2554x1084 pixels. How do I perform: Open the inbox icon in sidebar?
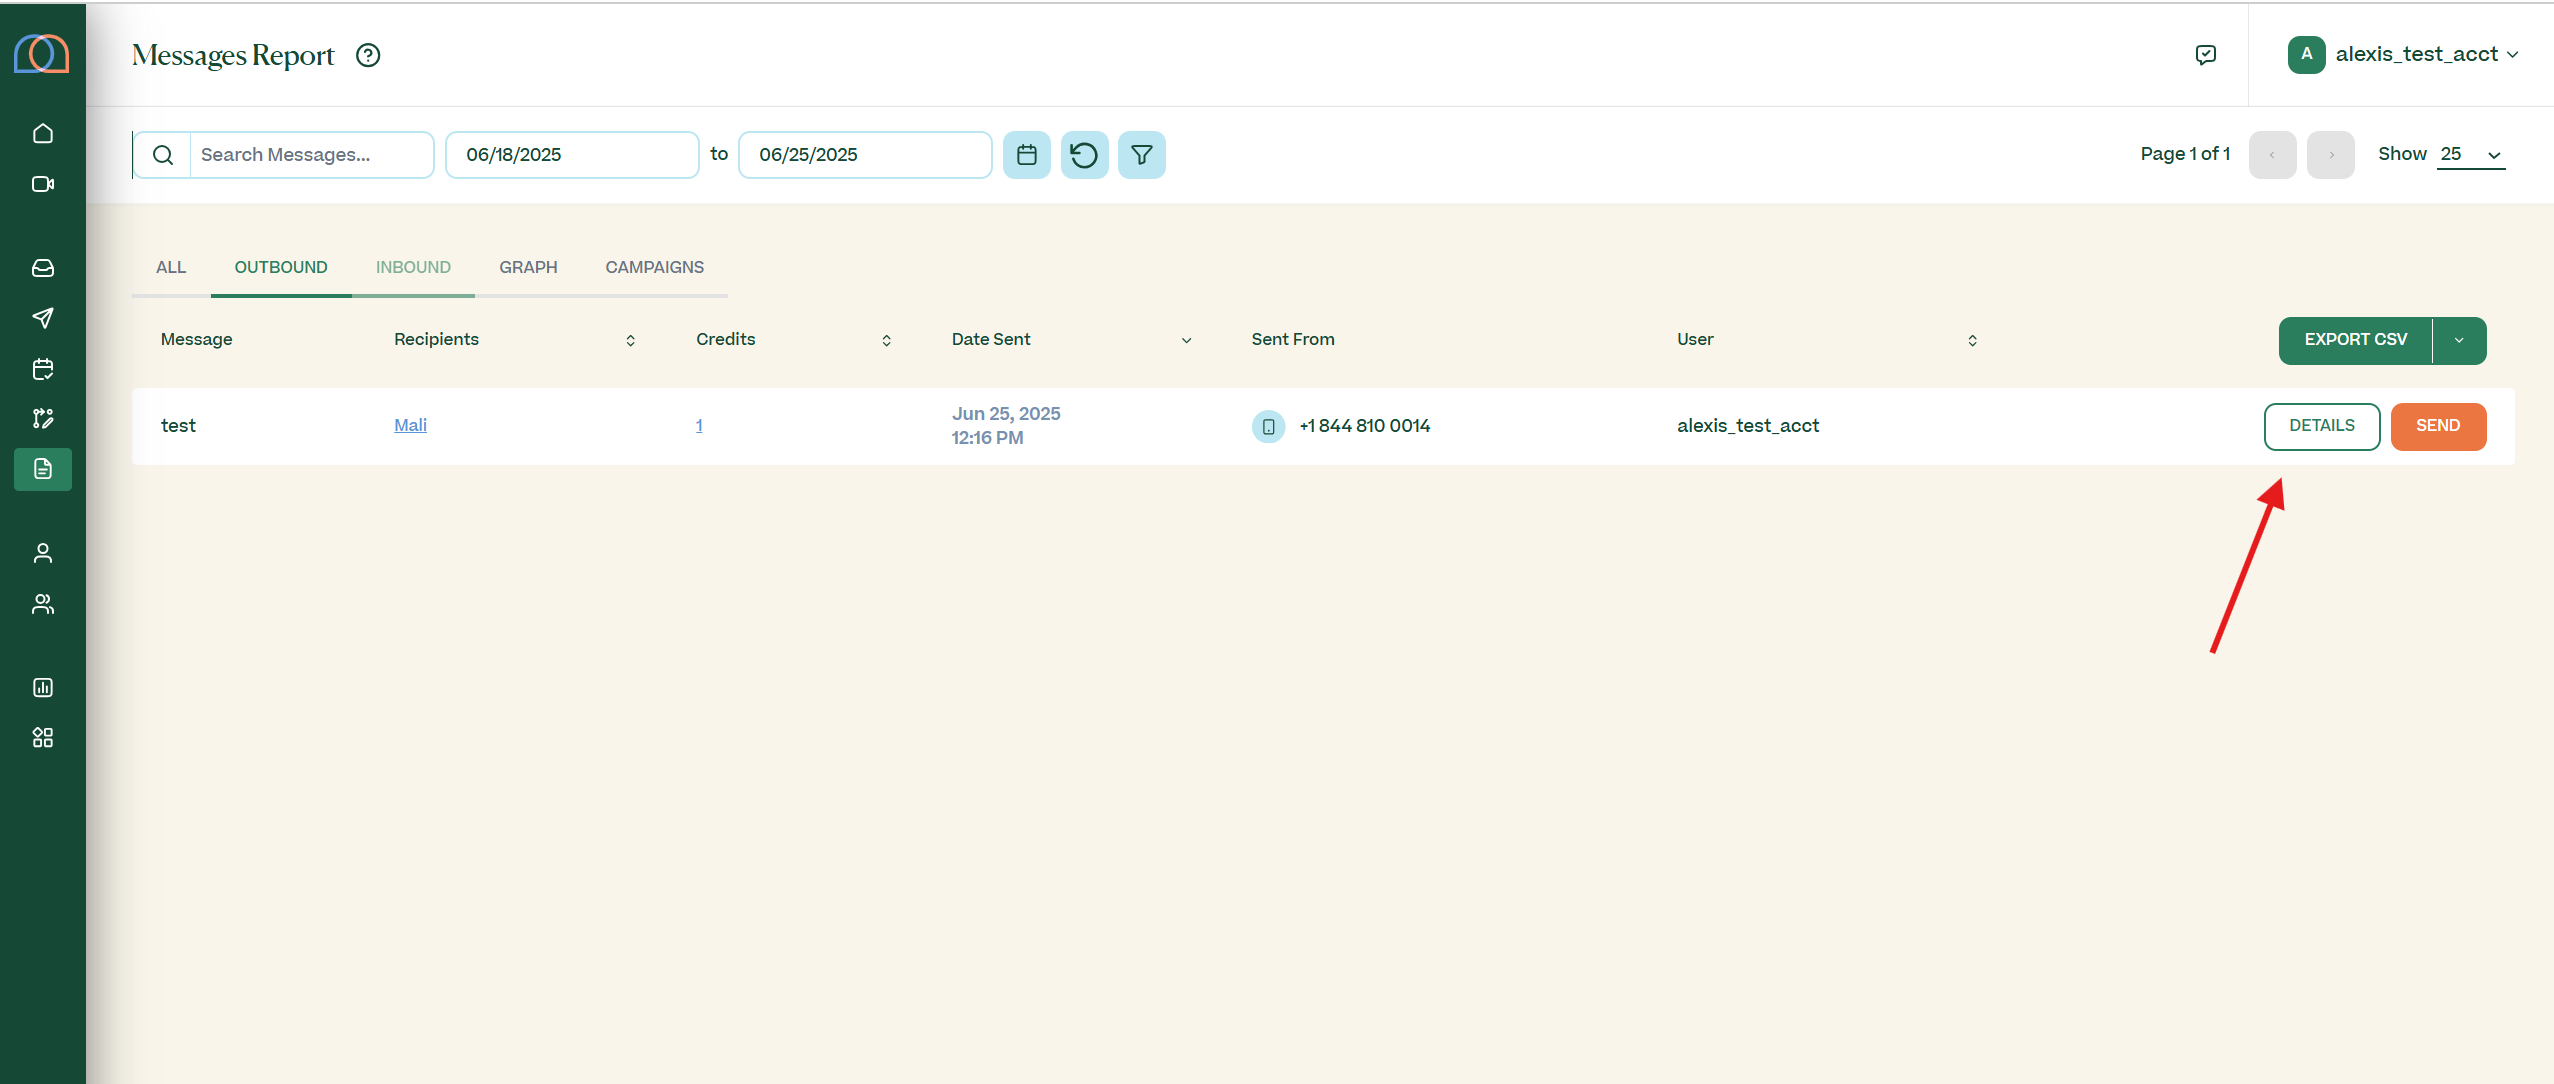tap(43, 268)
